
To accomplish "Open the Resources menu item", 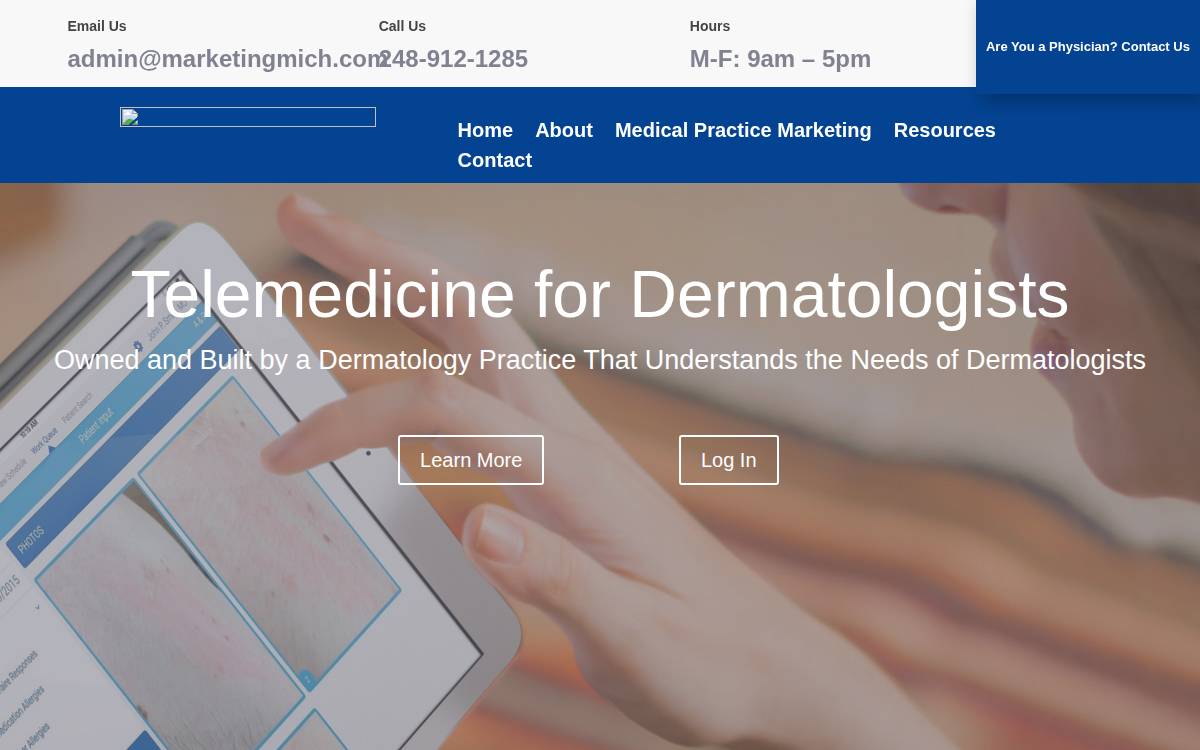I will coord(944,130).
